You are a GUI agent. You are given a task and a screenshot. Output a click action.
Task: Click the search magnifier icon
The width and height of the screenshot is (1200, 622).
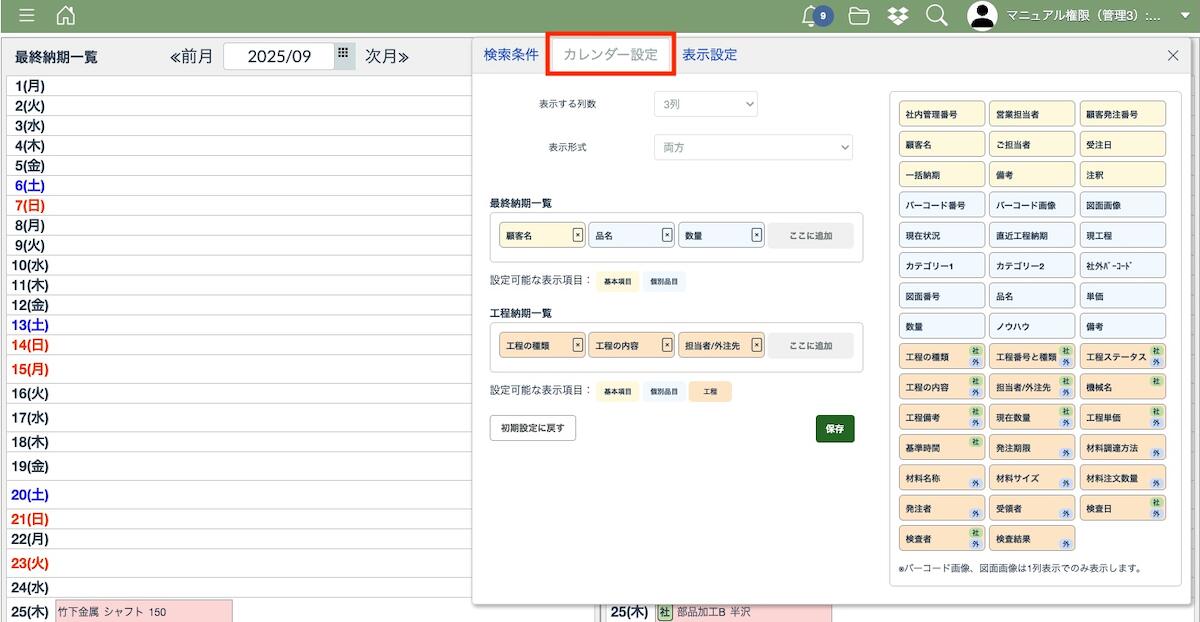click(936, 15)
